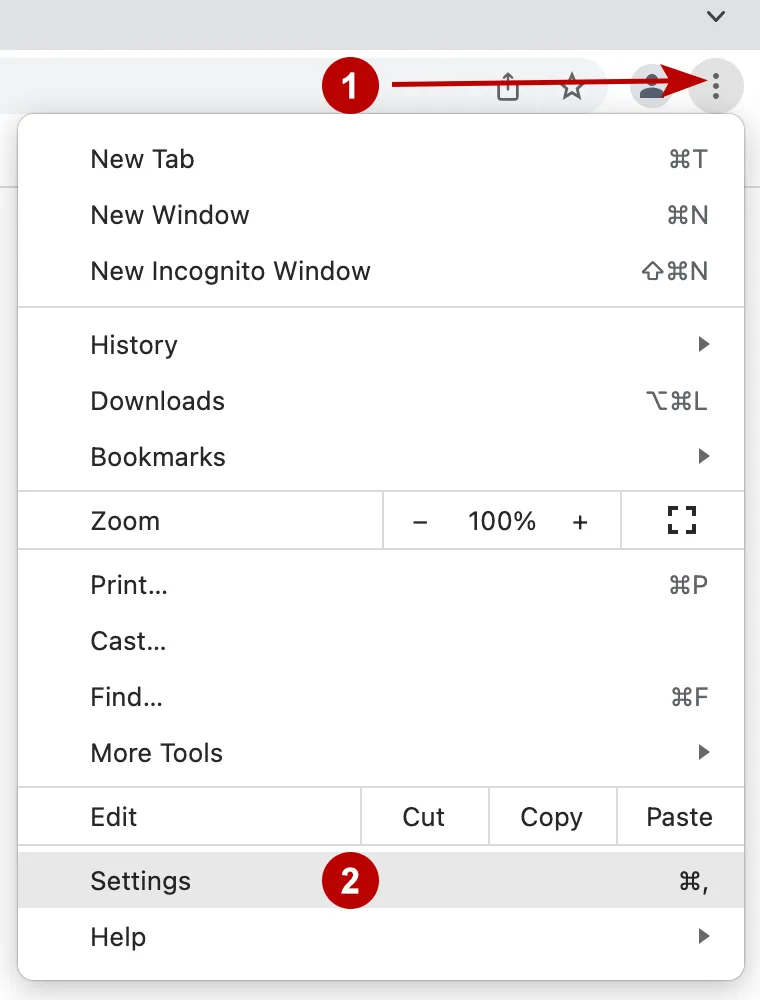Screen dimensions: 760x1000
Task: Open the Print dialog
Action: tap(129, 585)
